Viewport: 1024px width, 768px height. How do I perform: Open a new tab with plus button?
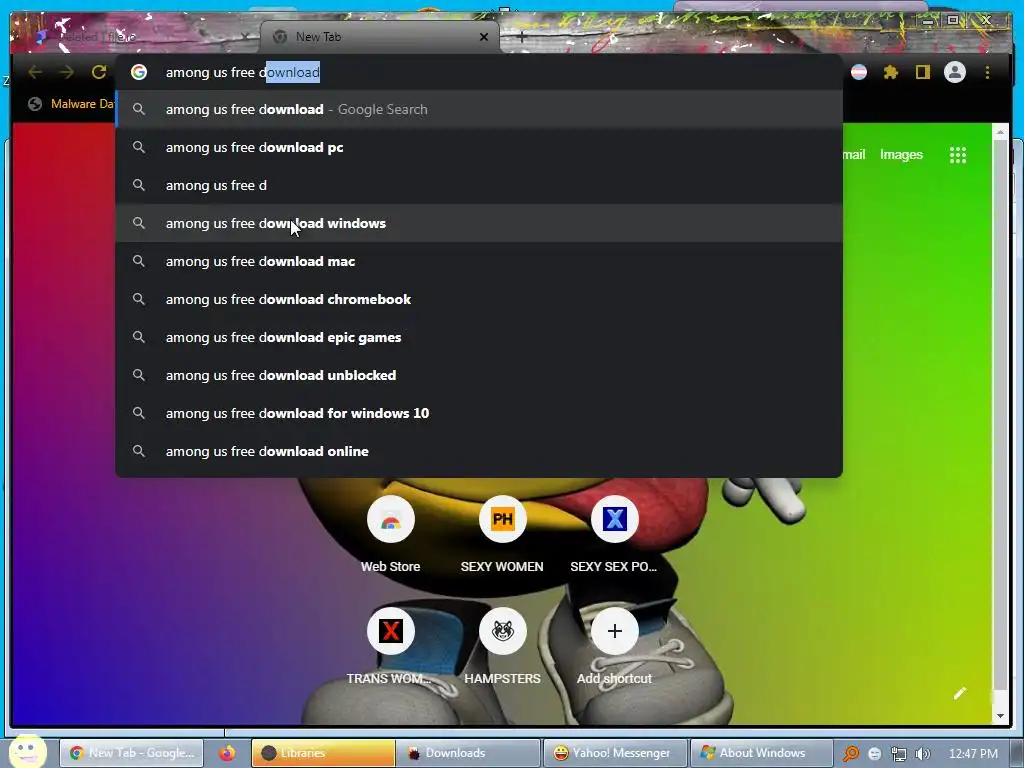(521, 37)
